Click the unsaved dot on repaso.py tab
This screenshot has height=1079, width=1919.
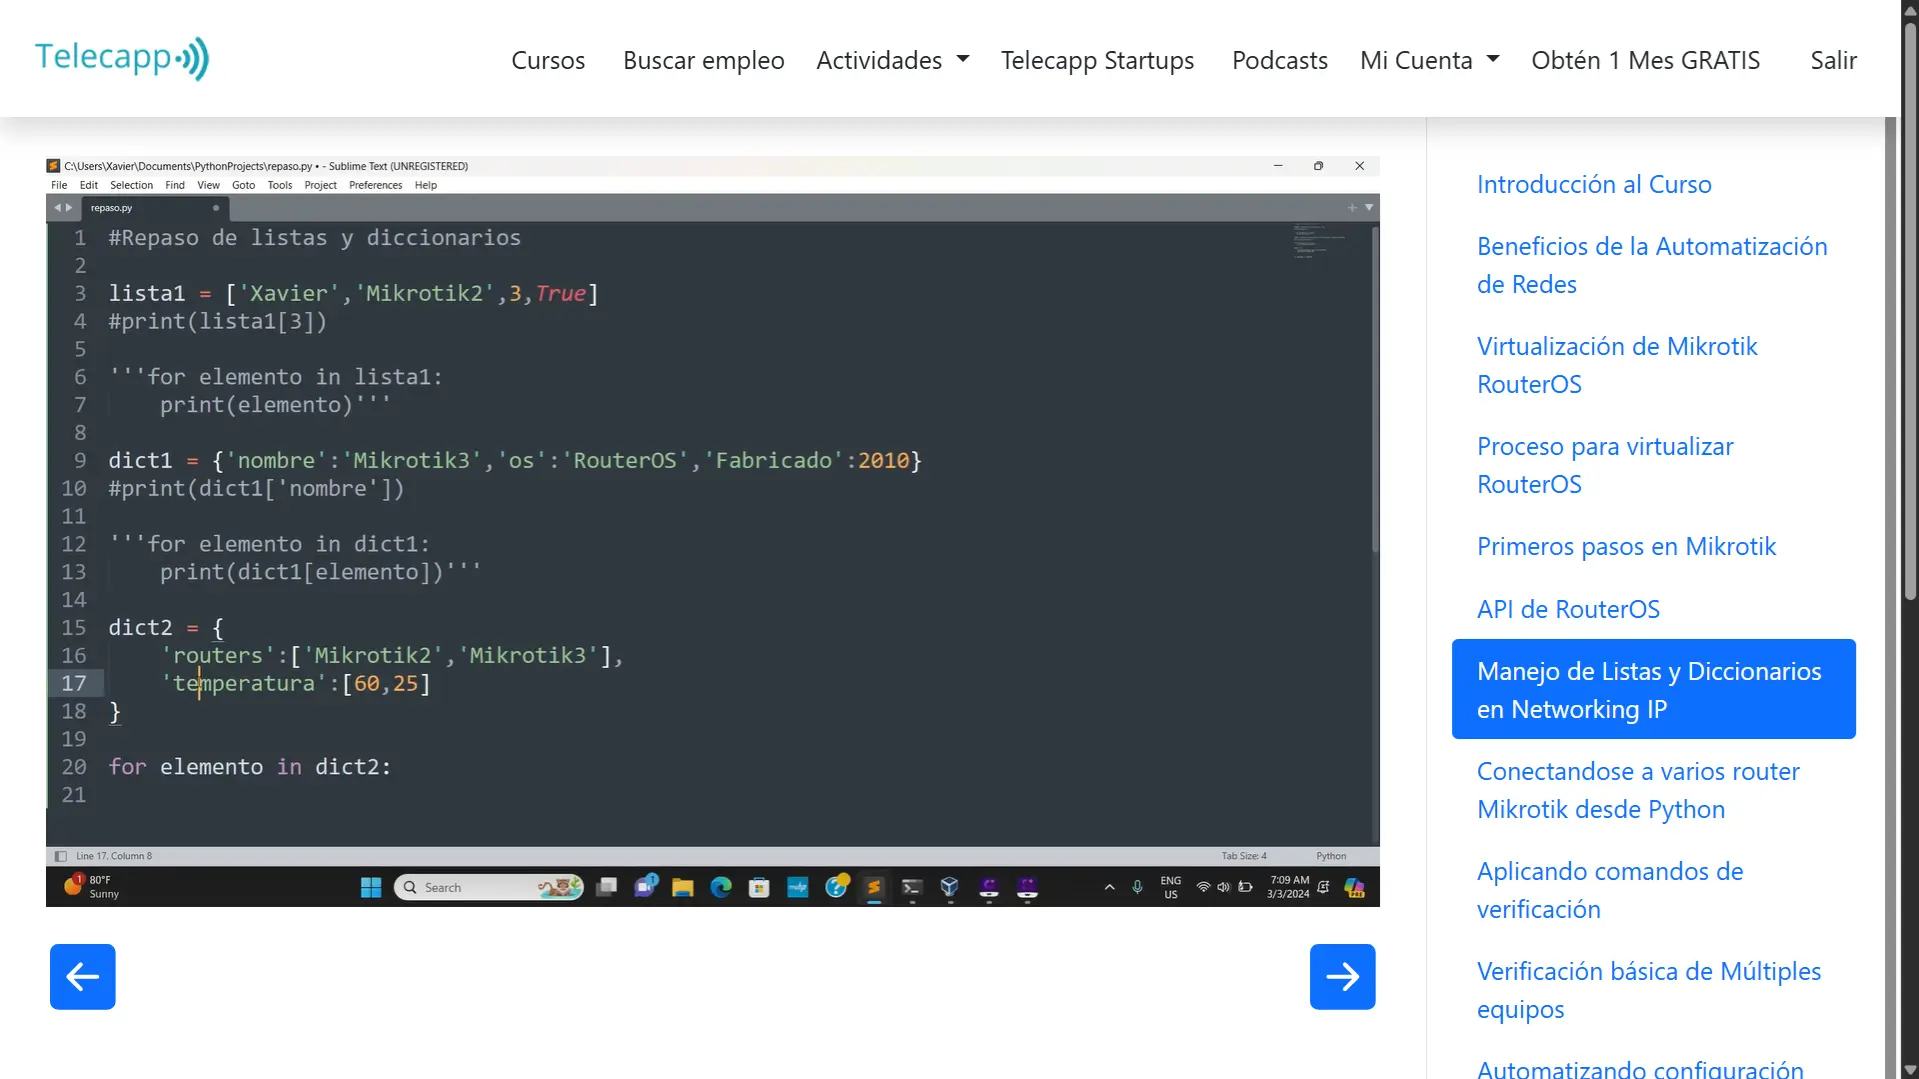click(216, 208)
